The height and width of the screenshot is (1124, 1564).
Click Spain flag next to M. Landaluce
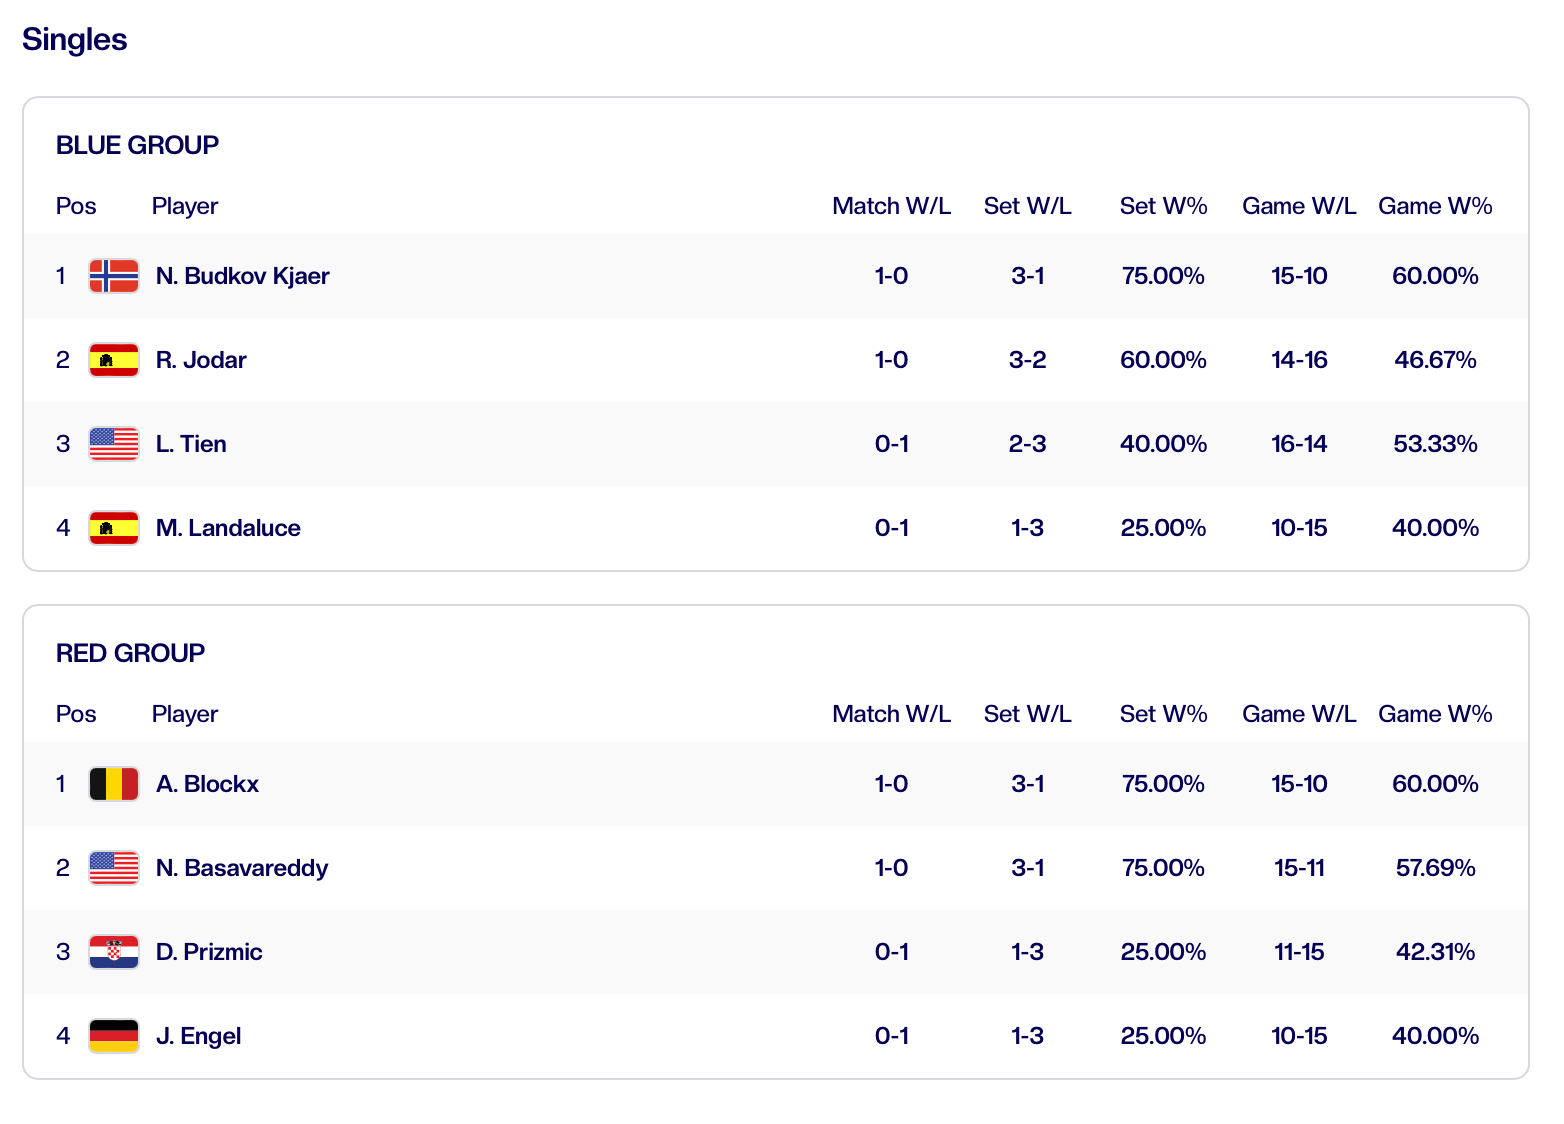tap(113, 528)
